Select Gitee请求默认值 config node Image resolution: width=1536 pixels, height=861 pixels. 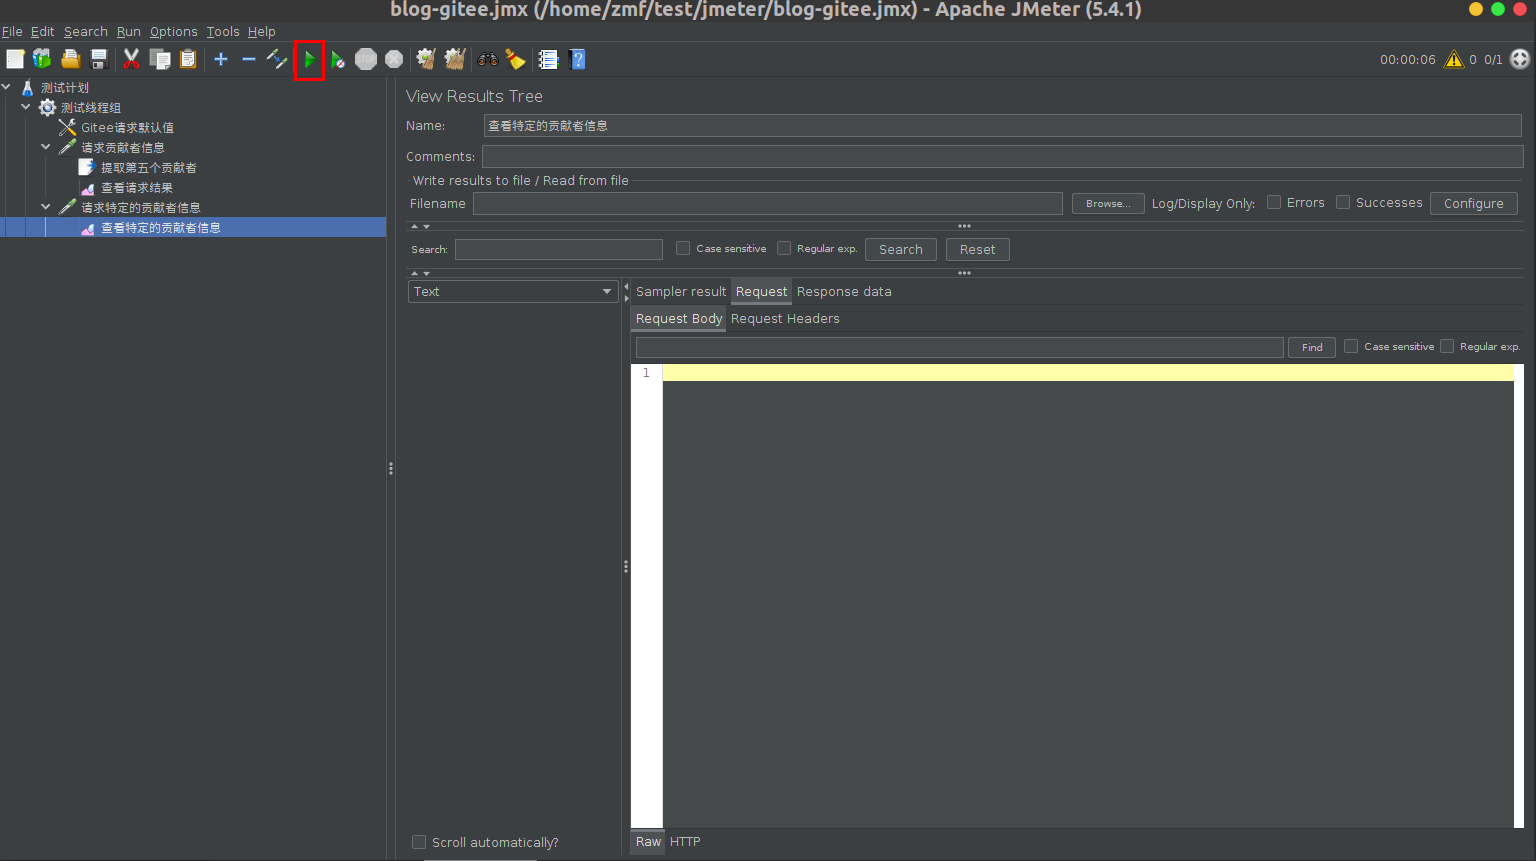pyautogui.click(x=127, y=128)
